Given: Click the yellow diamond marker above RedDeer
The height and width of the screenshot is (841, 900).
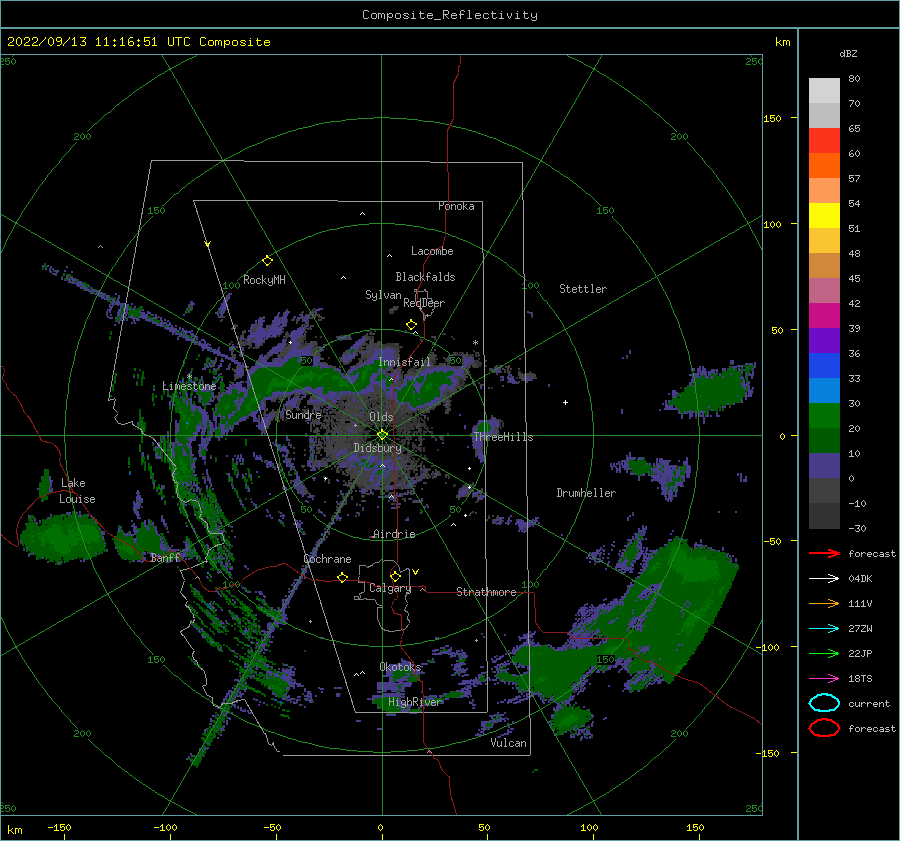Looking at the screenshot, I should 411,325.
